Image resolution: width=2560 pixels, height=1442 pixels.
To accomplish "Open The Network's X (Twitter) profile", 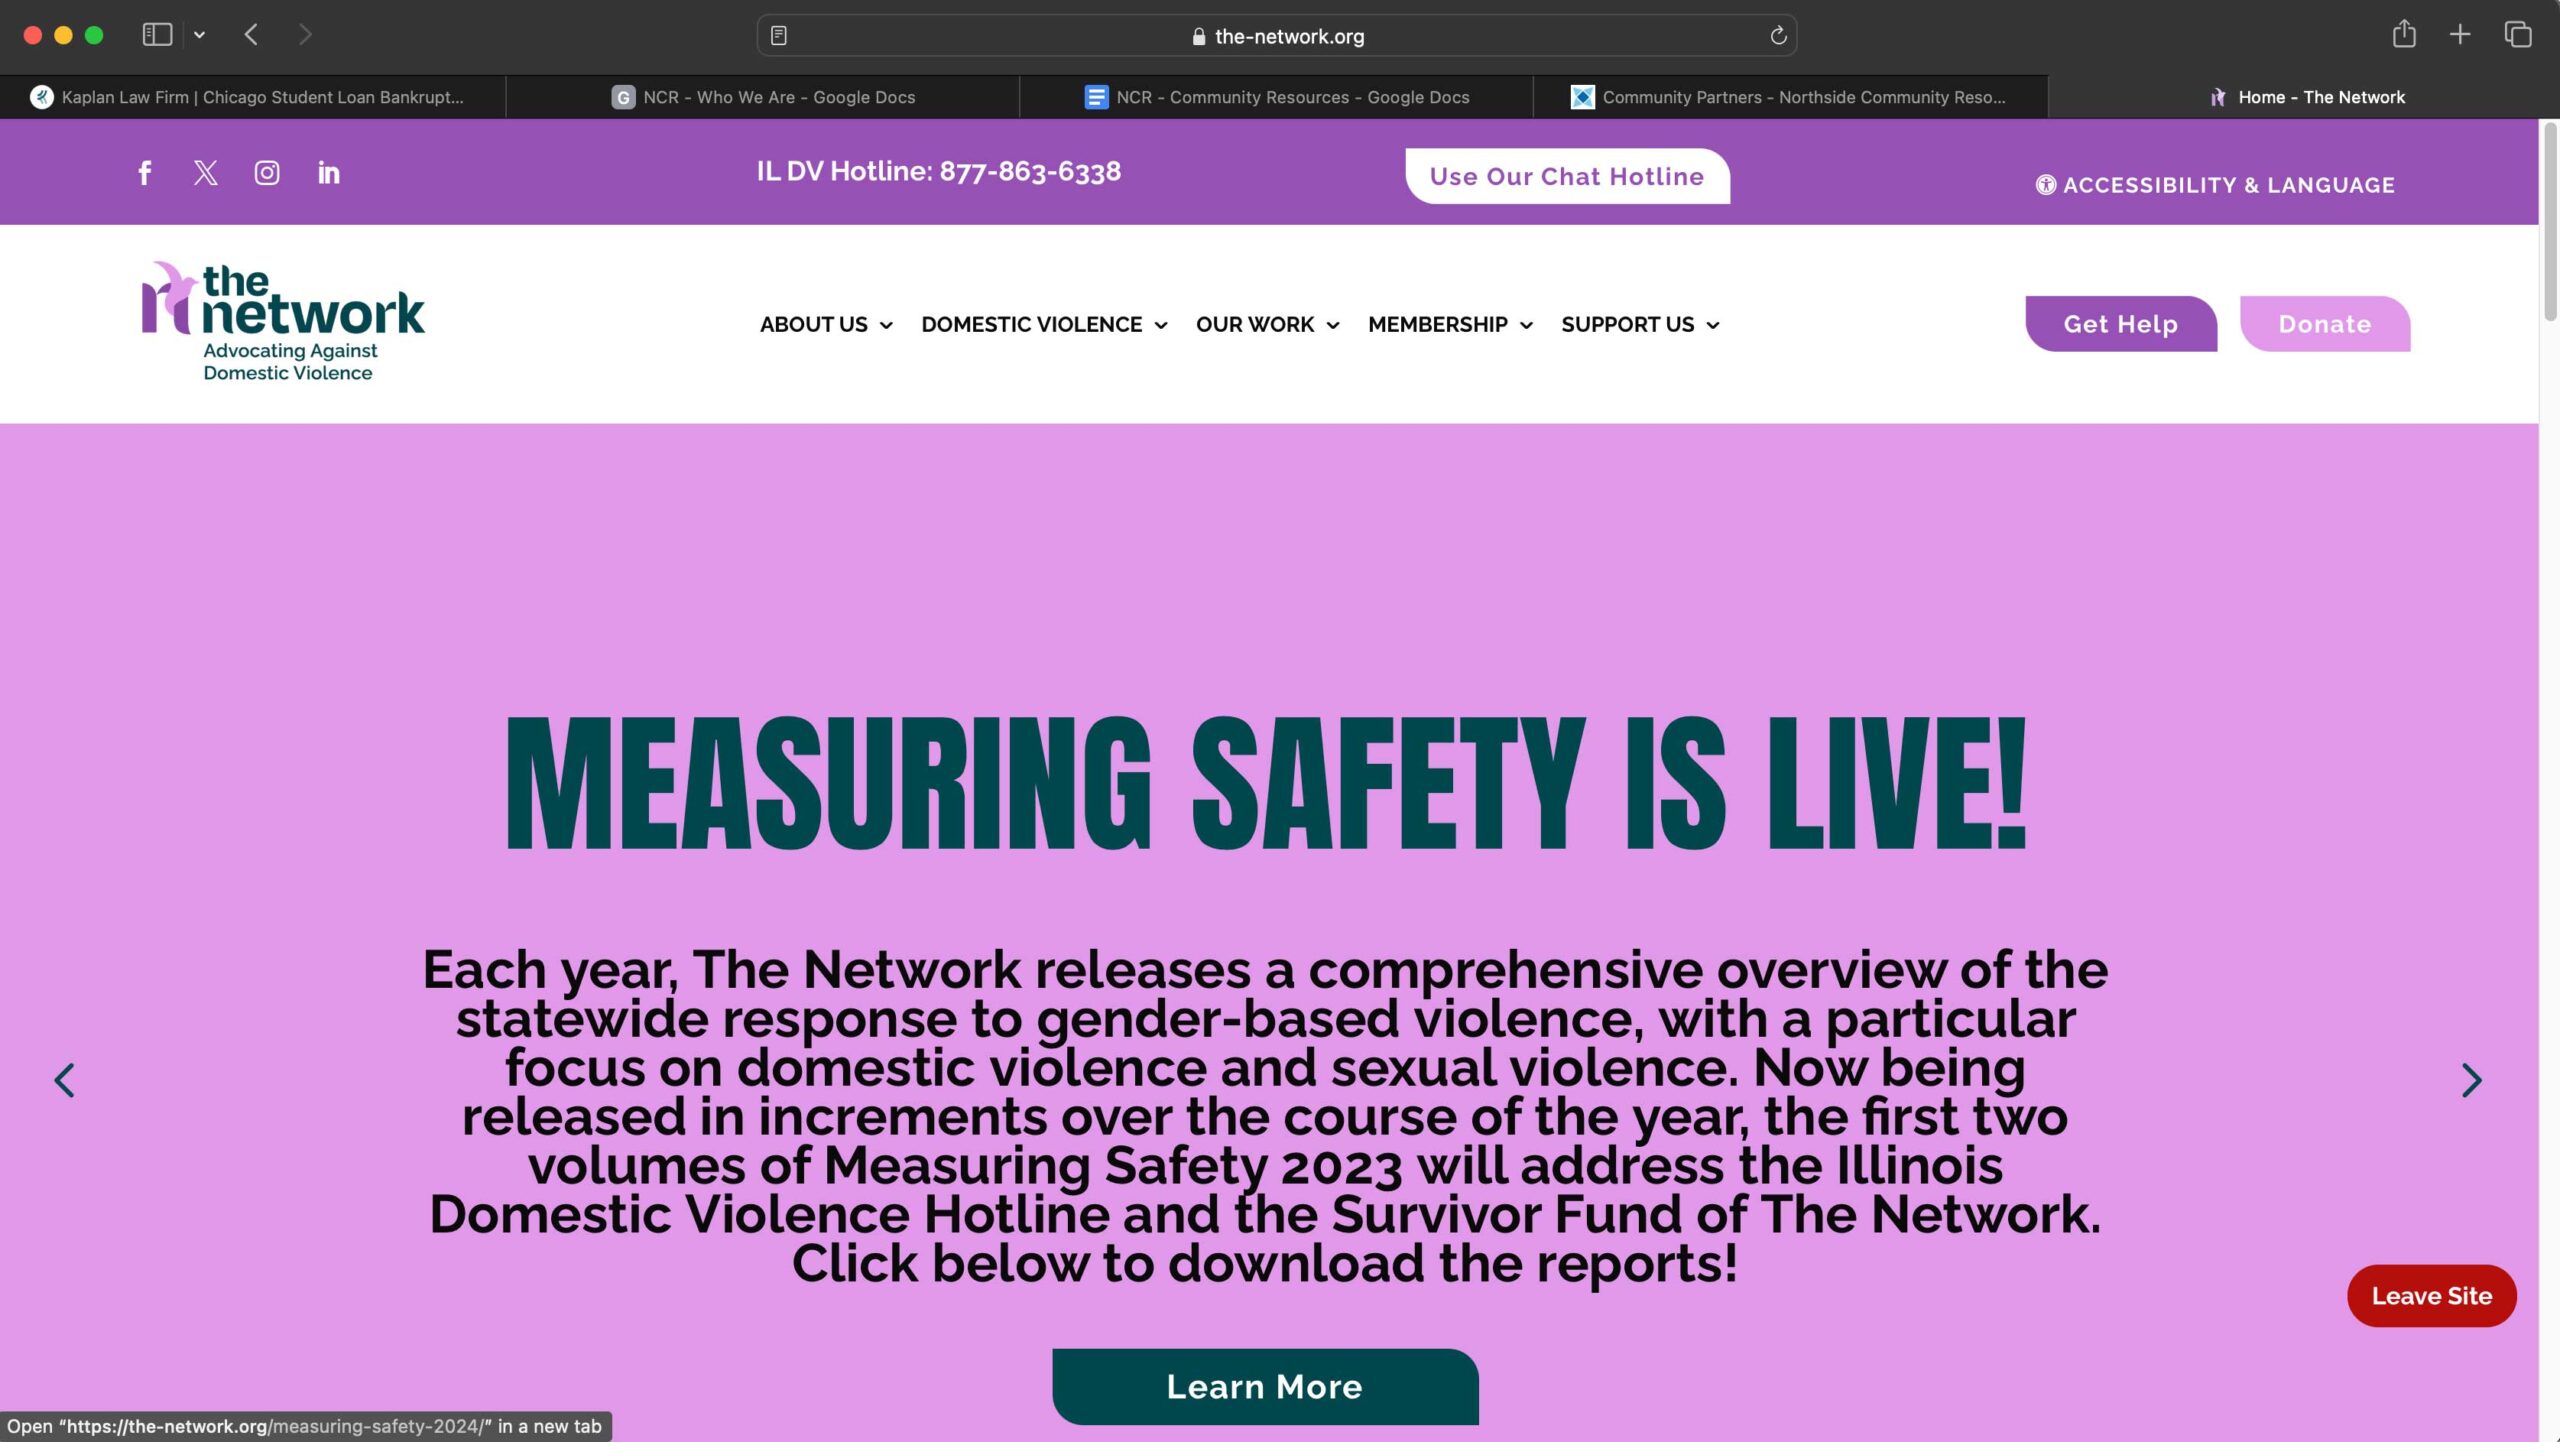I will click(x=206, y=173).
